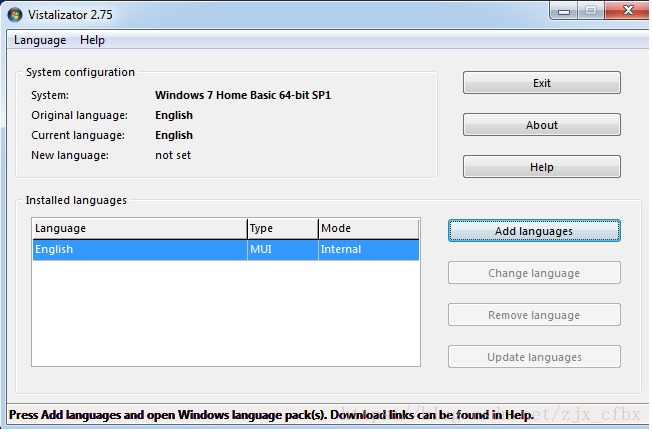This screenshot has height=434, width=652.
Task: Click the 'System:' label
Action: 50,95
